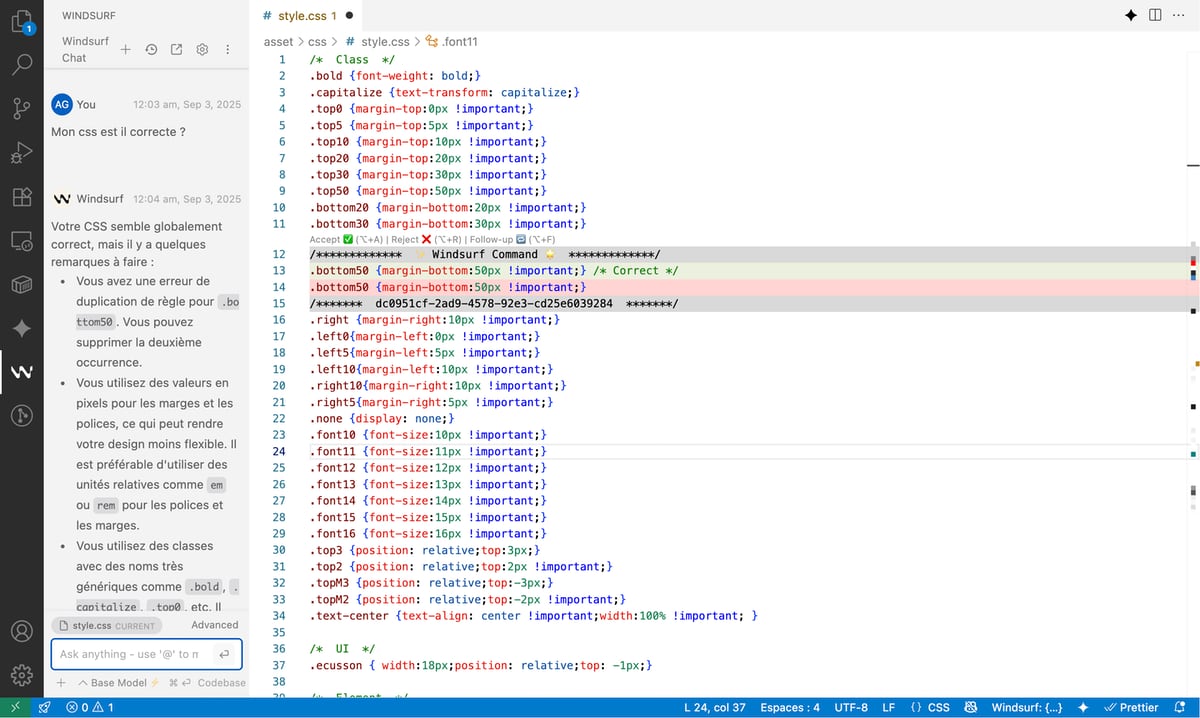
Task: Click the AG user avatar in chat
Action: point(62,104)
